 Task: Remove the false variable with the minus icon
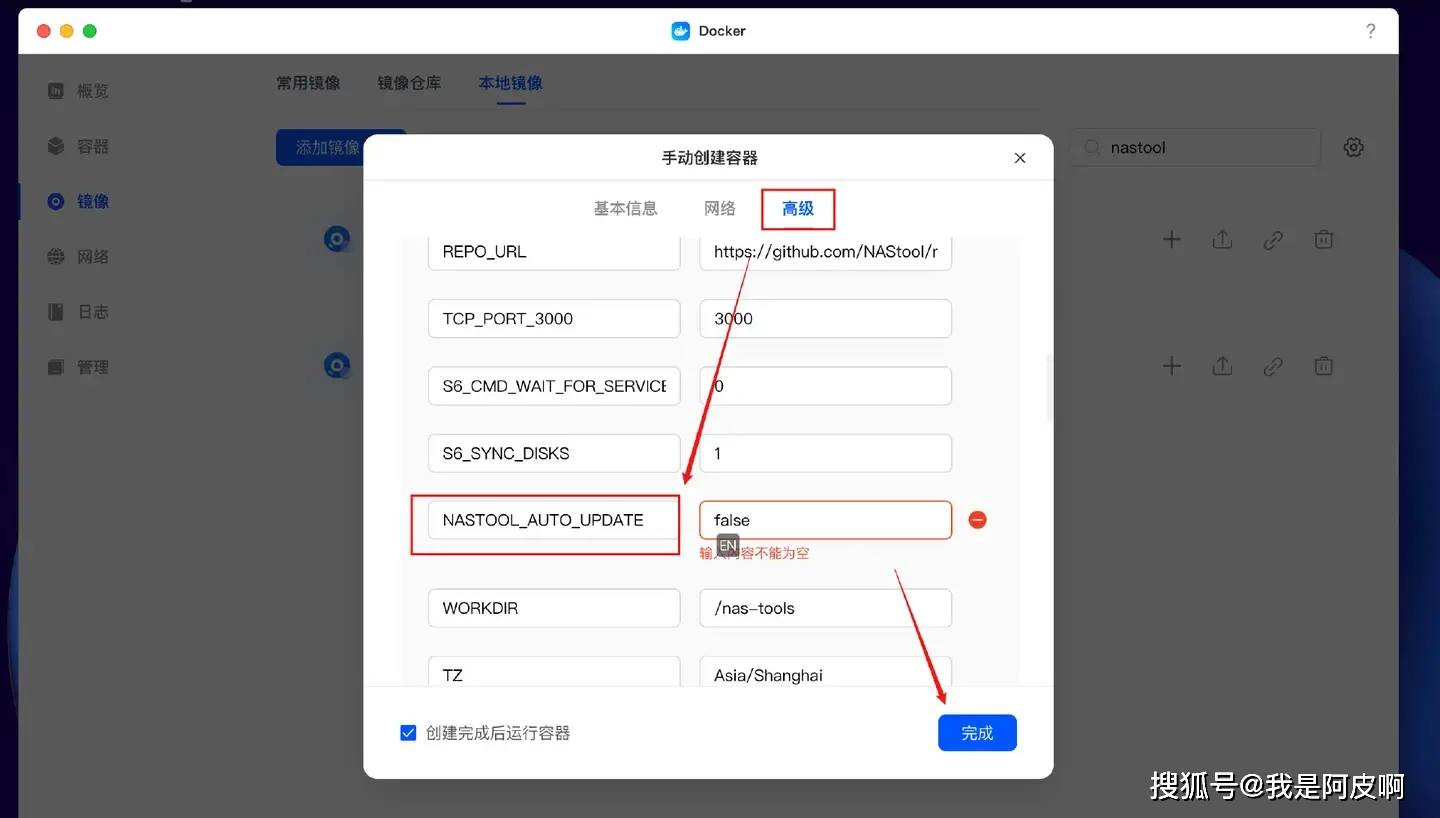tap(977, 519)
